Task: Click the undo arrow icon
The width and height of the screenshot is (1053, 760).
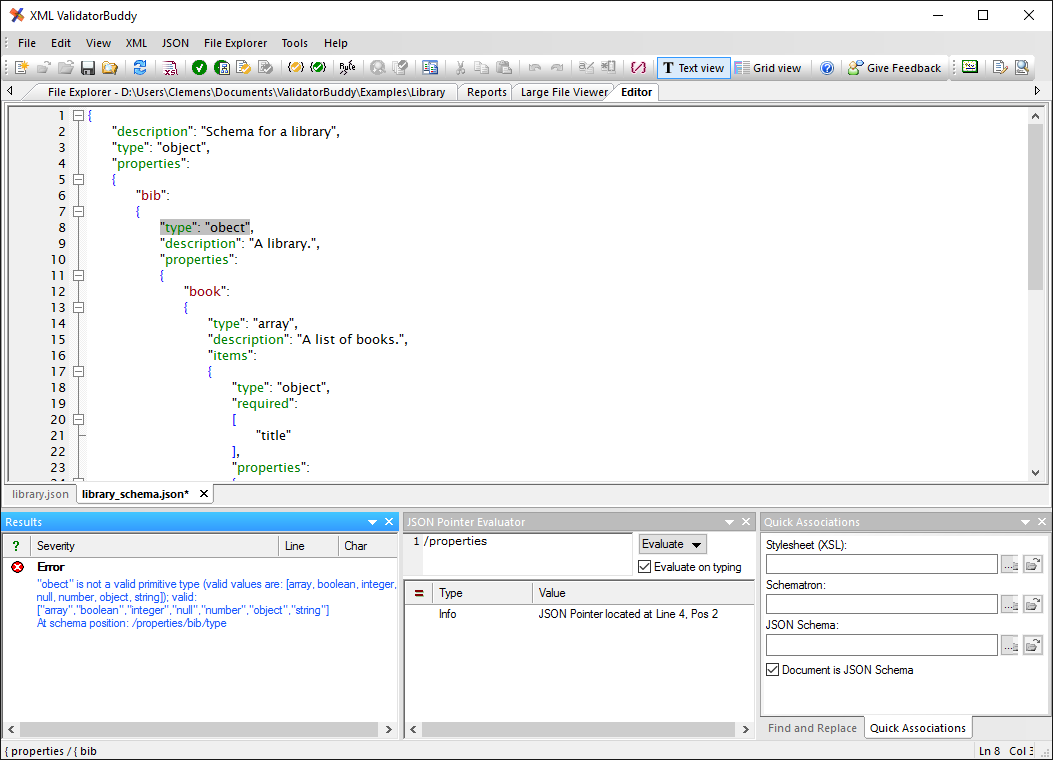Action: [x=535, y=67]
